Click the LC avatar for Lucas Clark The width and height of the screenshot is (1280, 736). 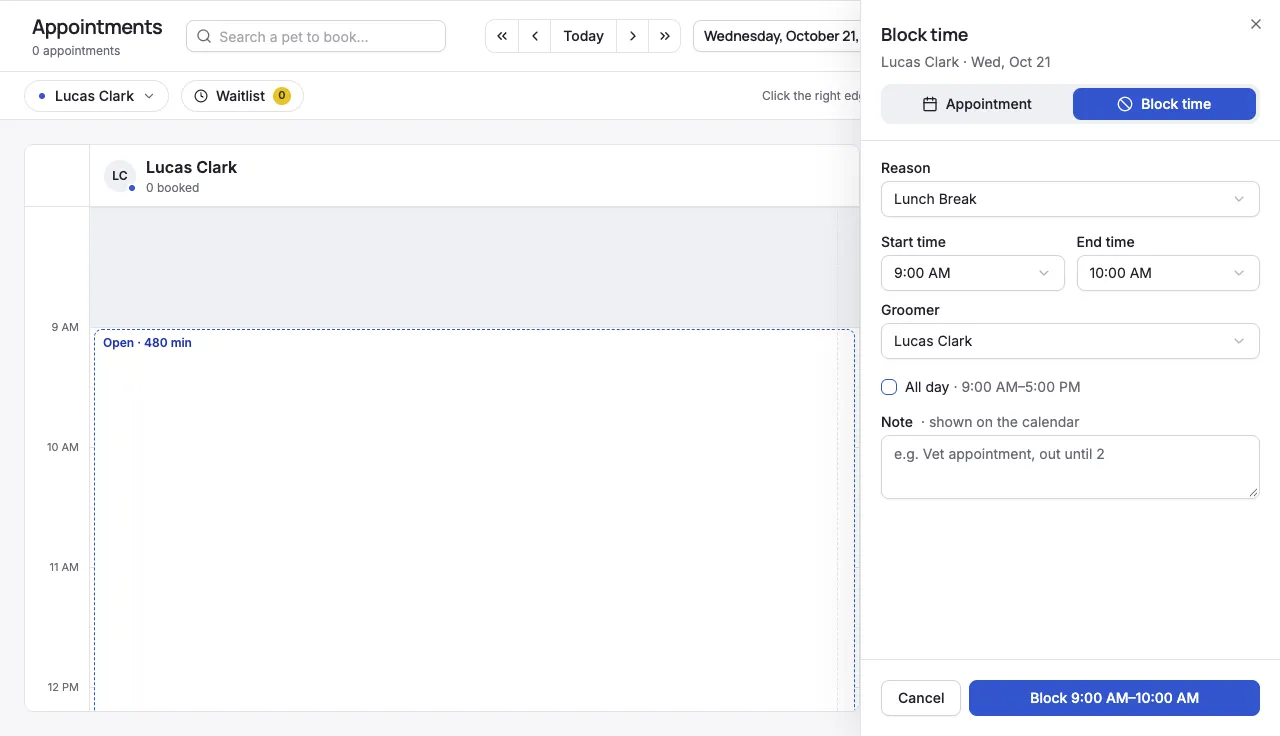pyautogui.click(x=120, y=176)
